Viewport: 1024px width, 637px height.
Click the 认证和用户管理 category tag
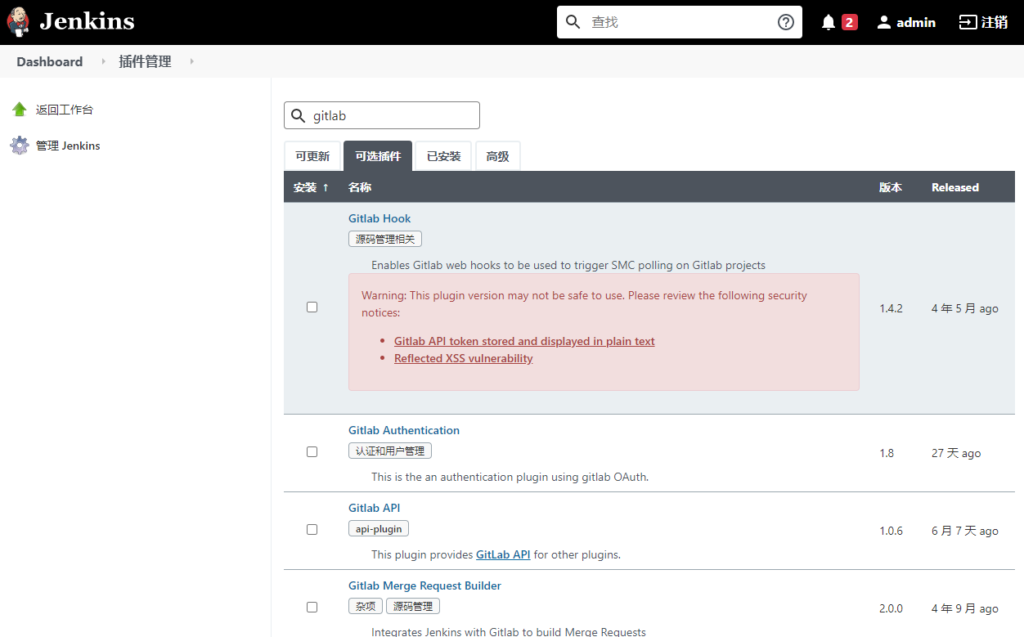click(390, 451)
